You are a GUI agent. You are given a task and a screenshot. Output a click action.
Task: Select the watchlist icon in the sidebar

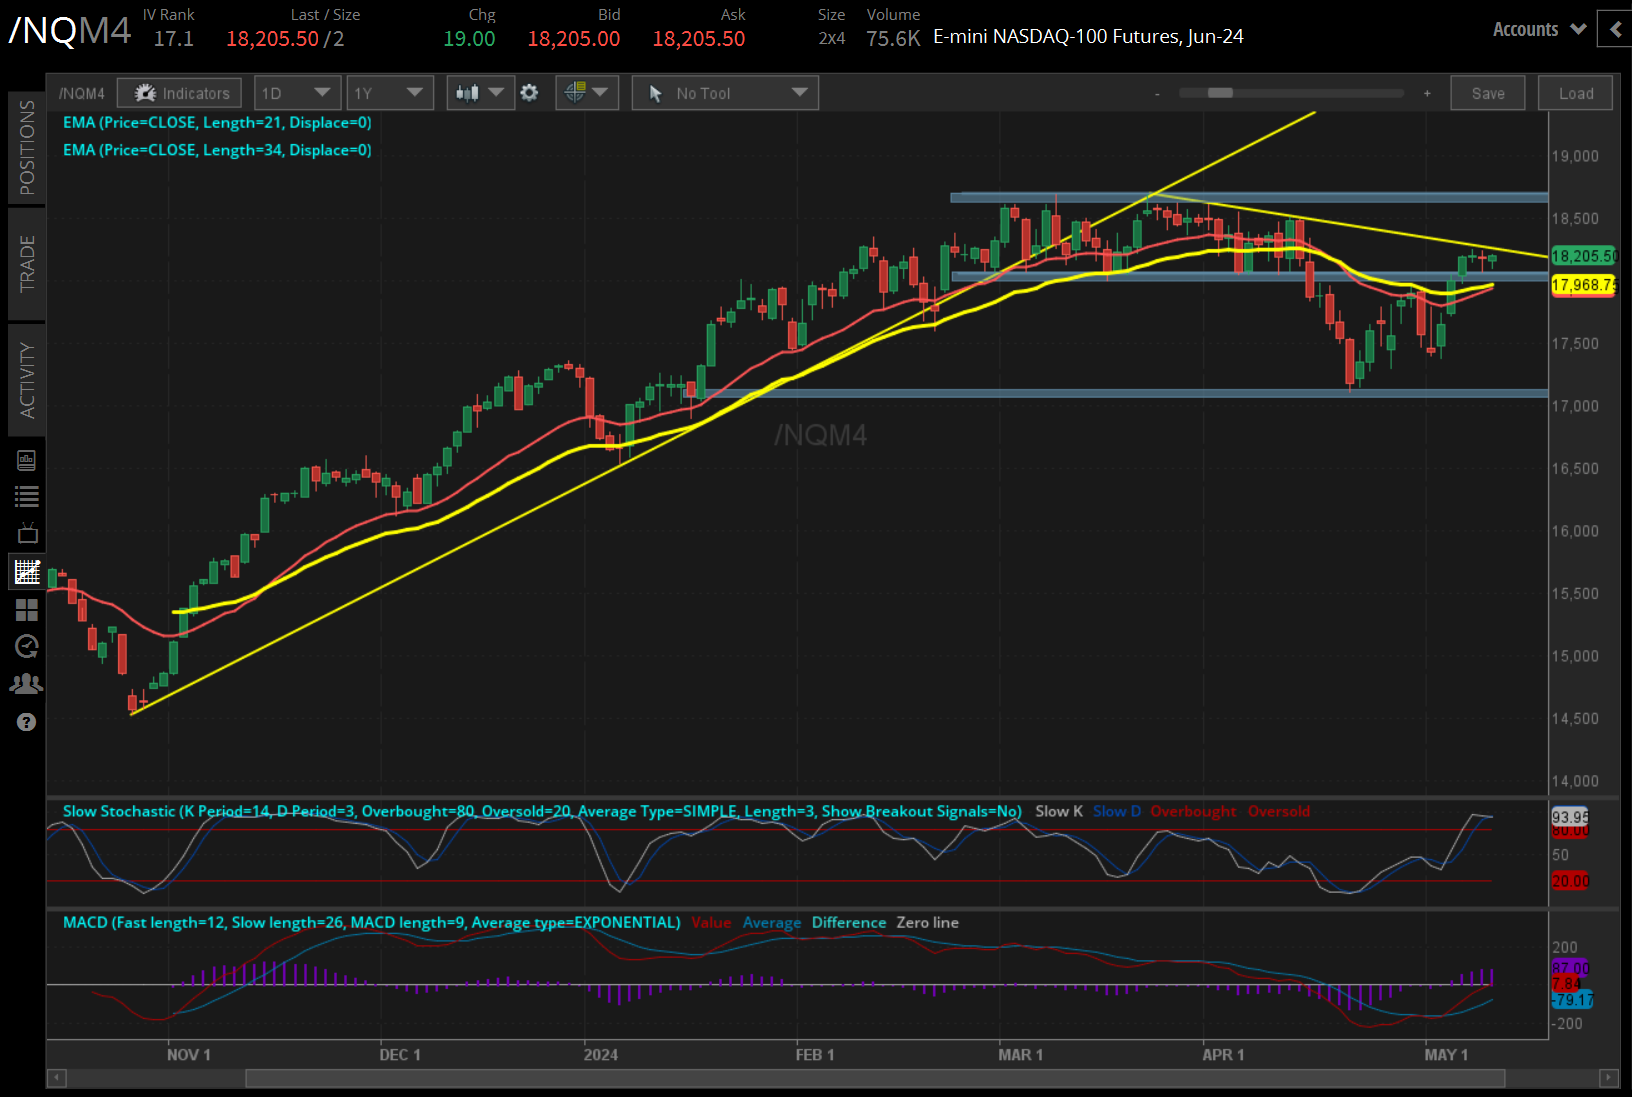[27, 495]
